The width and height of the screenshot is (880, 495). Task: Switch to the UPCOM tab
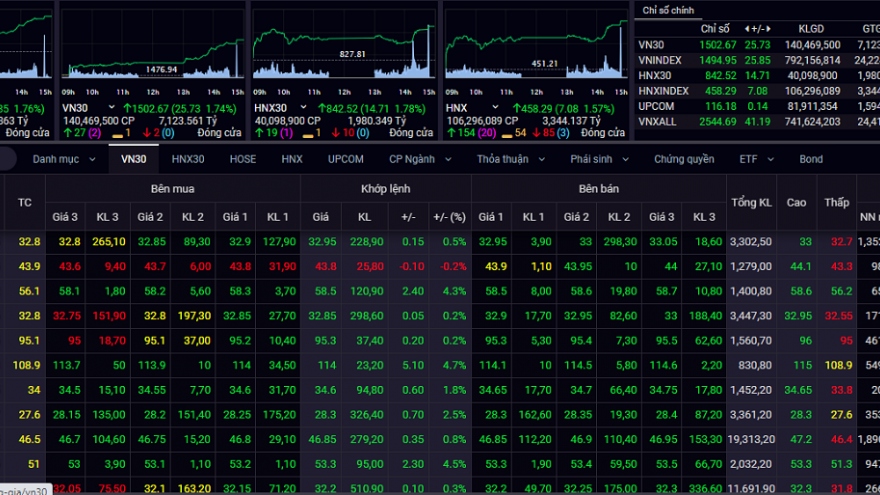[x=346, y=159]
